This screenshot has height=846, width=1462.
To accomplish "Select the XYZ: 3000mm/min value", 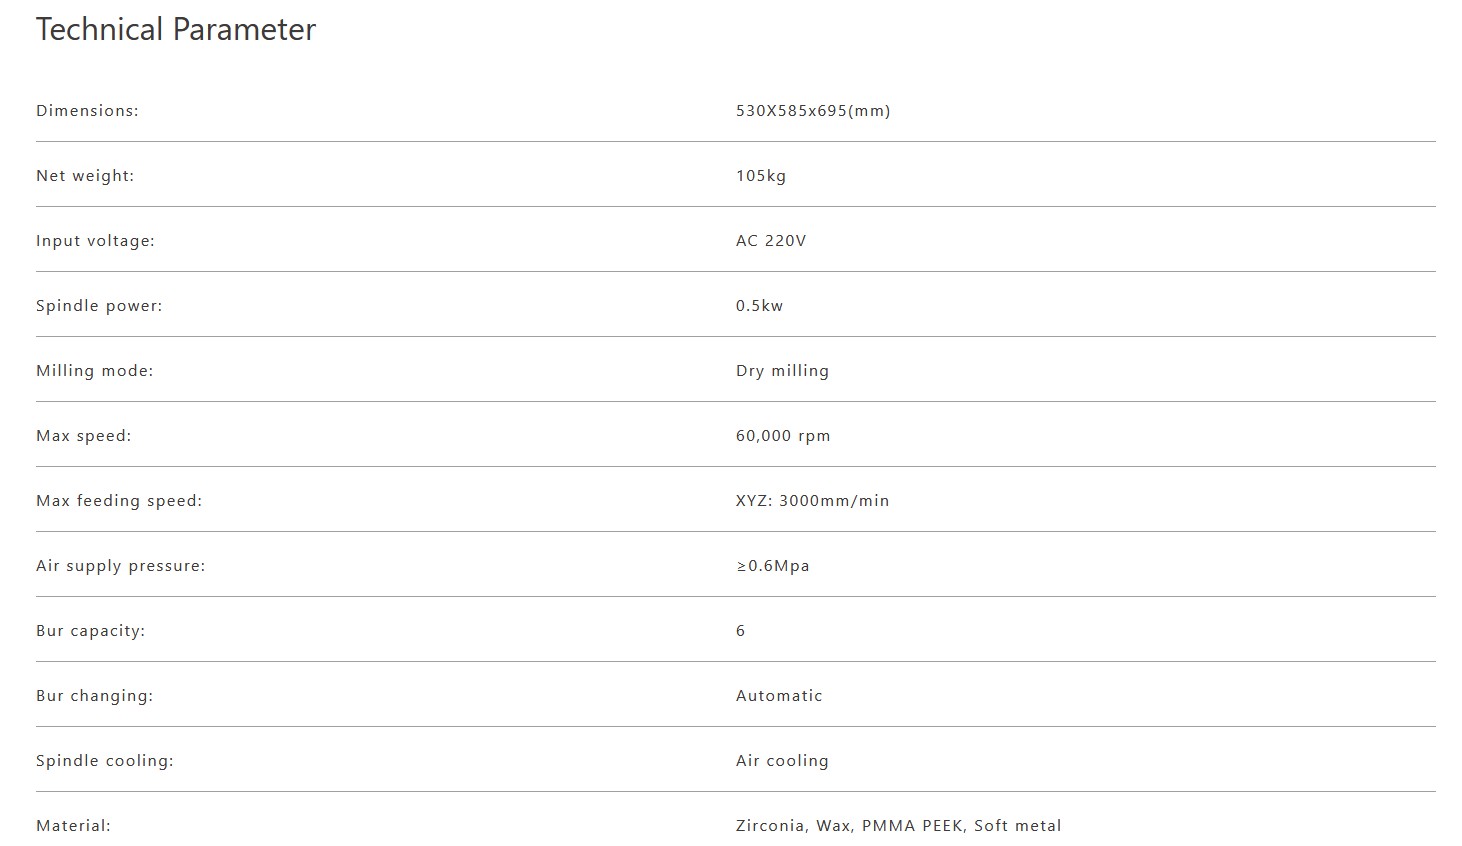I will [x=812, y=501].
